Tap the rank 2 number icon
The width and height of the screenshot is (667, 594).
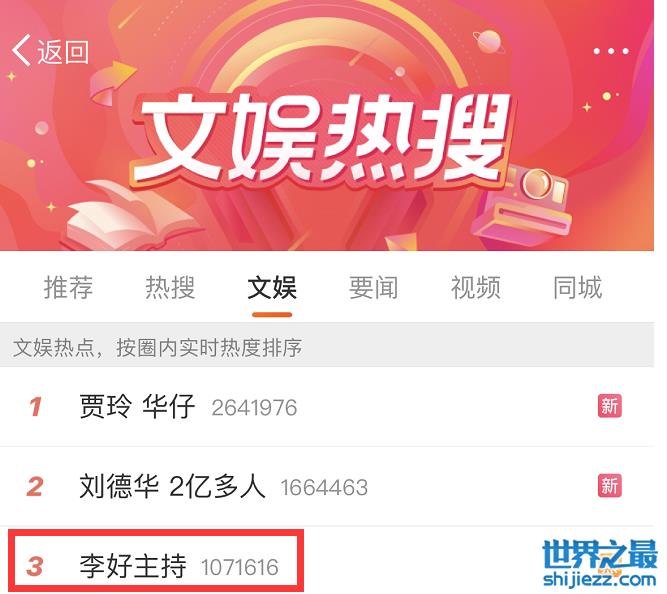[35, 486]
